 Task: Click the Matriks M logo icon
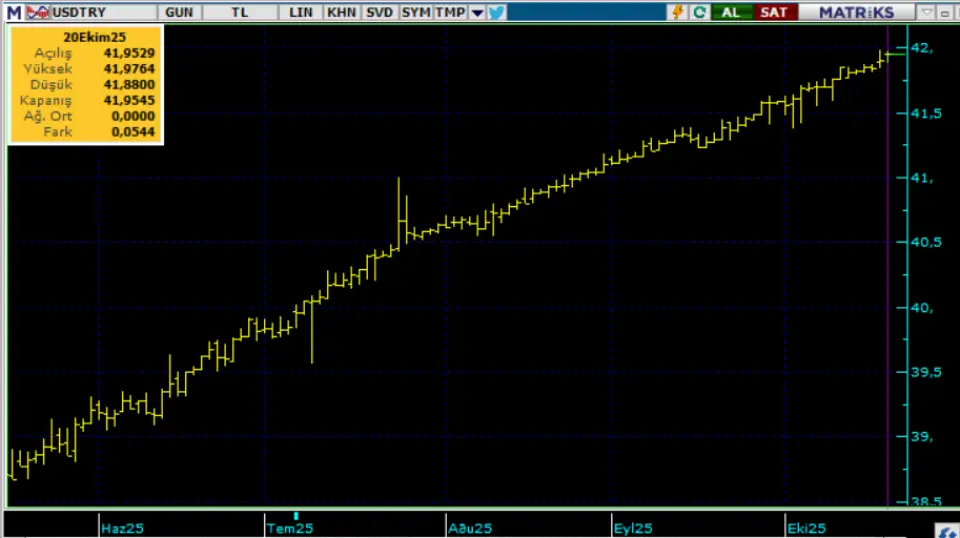pyautogui.click(x=13, y=12)
